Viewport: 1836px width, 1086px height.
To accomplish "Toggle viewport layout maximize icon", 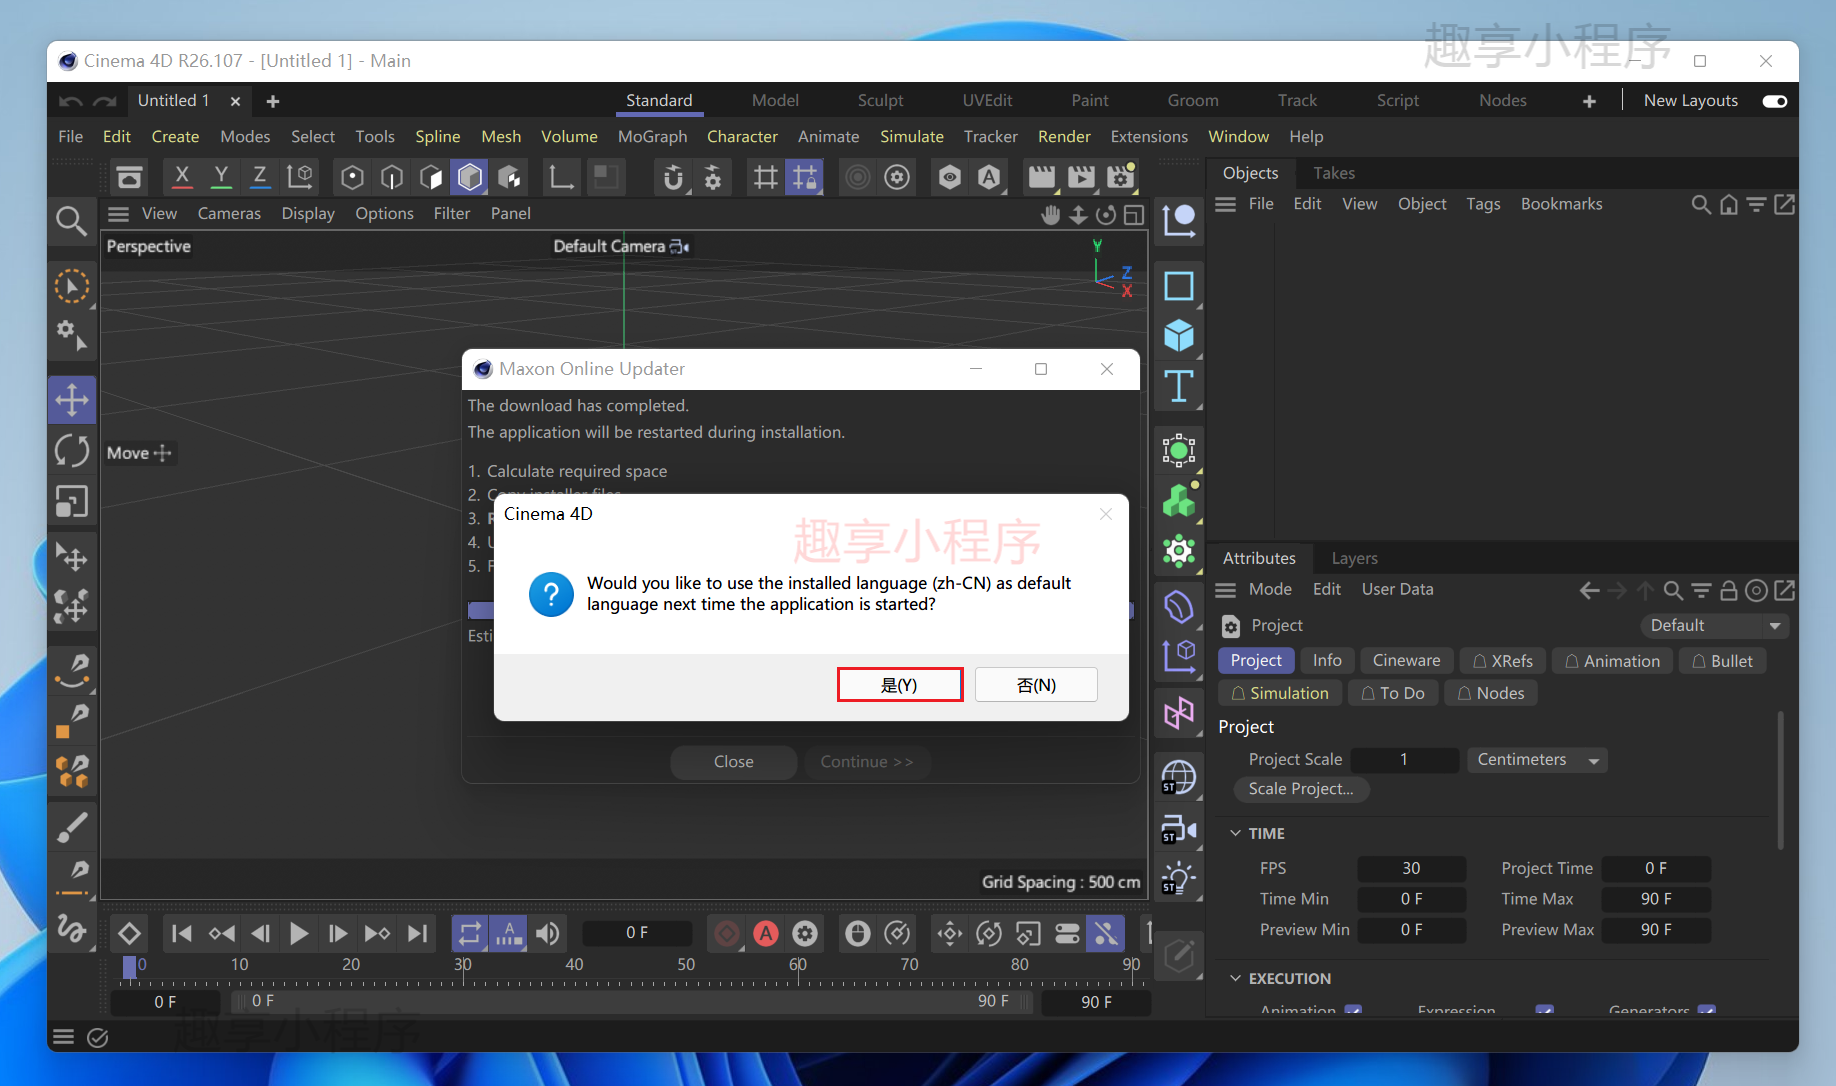I will coord(1134,215).
